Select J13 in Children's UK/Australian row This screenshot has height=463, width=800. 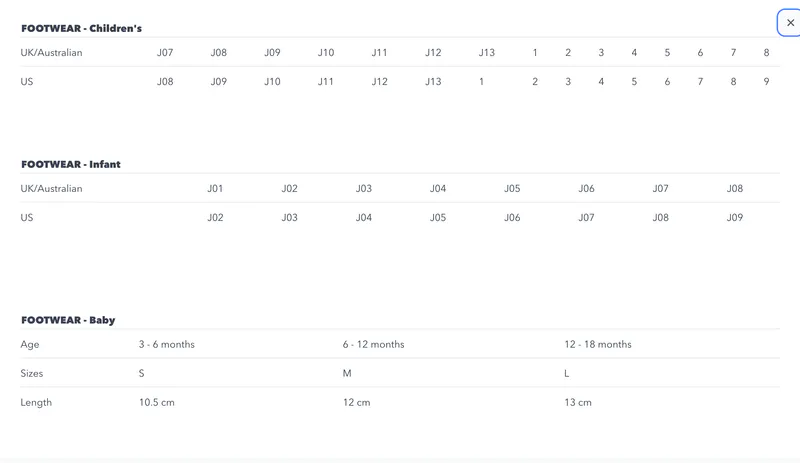[486, 53]
